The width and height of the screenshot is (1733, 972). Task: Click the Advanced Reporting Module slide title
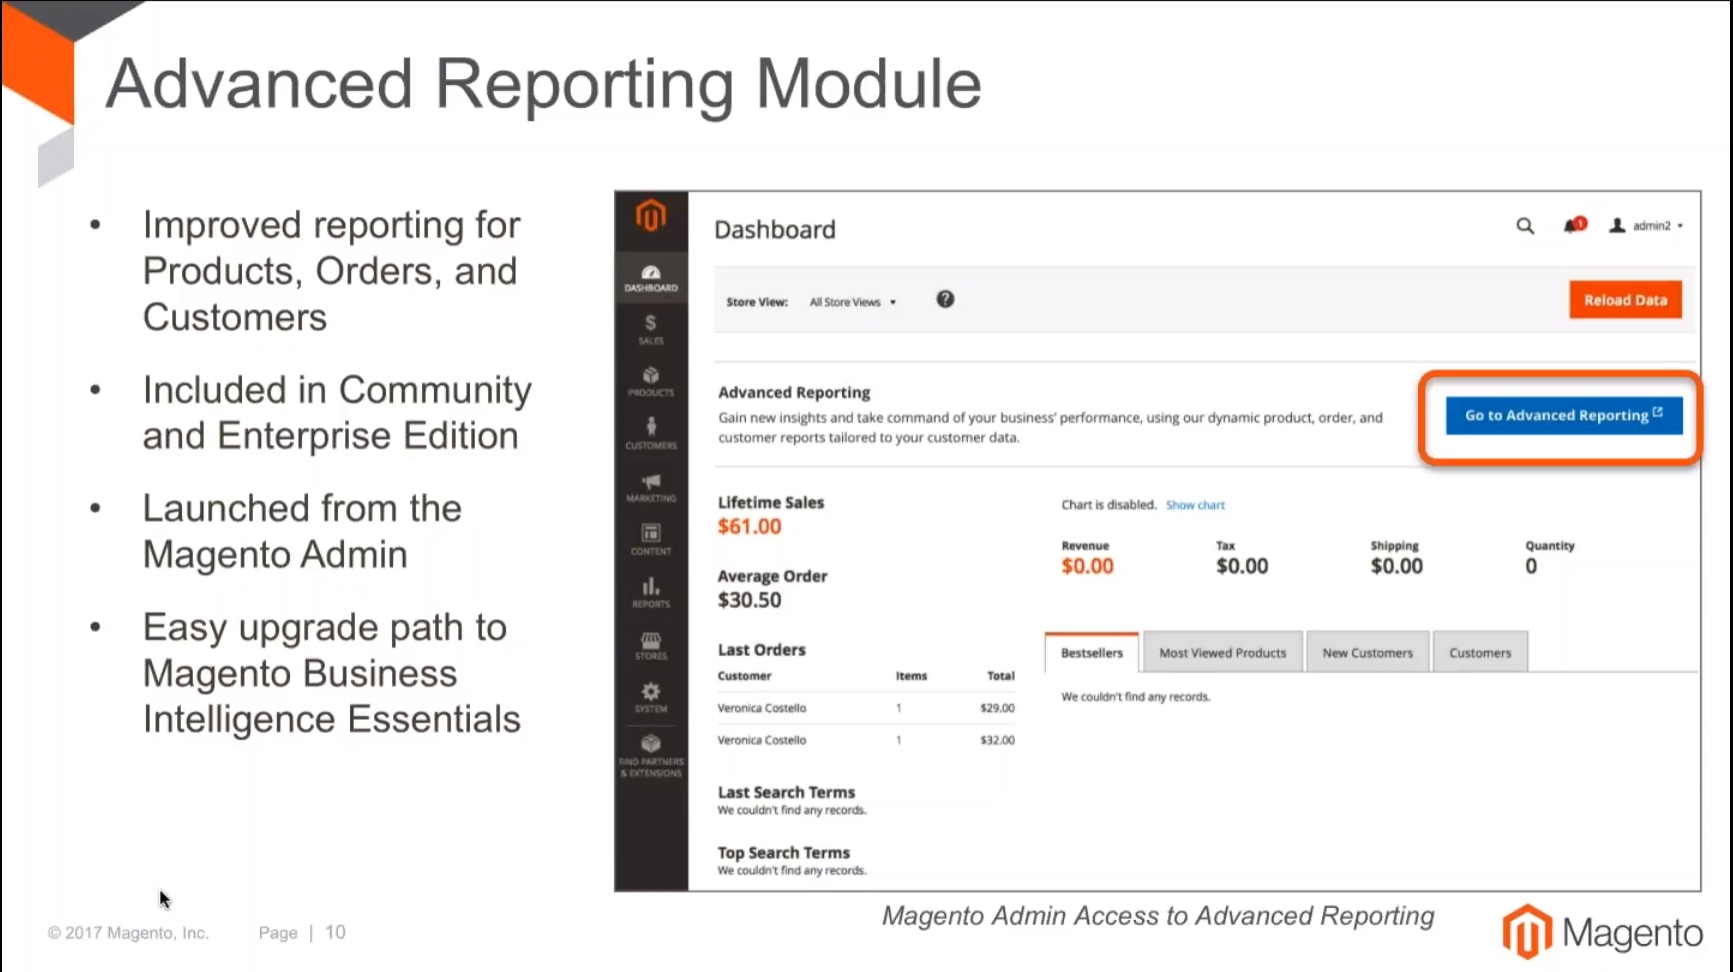coord(543,84)
